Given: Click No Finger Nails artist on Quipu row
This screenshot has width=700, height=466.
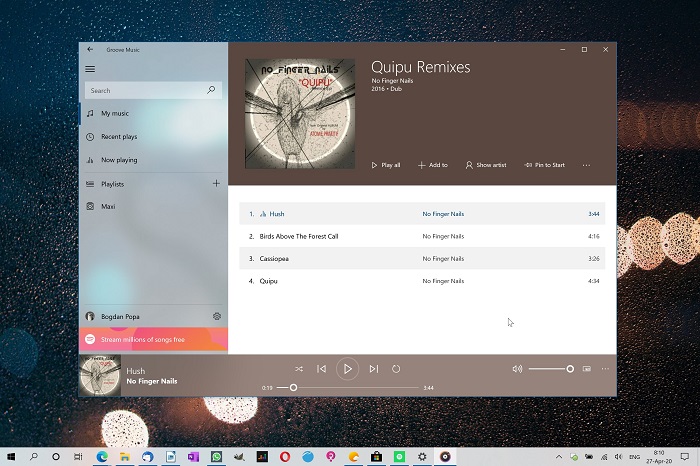Looking at the screenshot, I should [x=443, y=281].
